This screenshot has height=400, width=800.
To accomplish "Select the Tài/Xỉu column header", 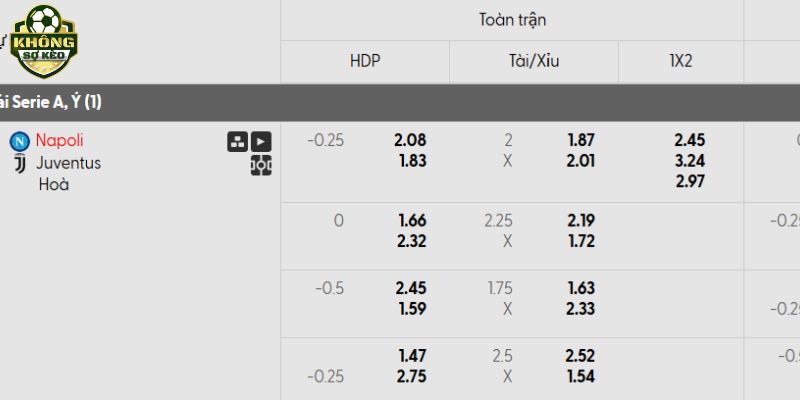I will 534,60.
